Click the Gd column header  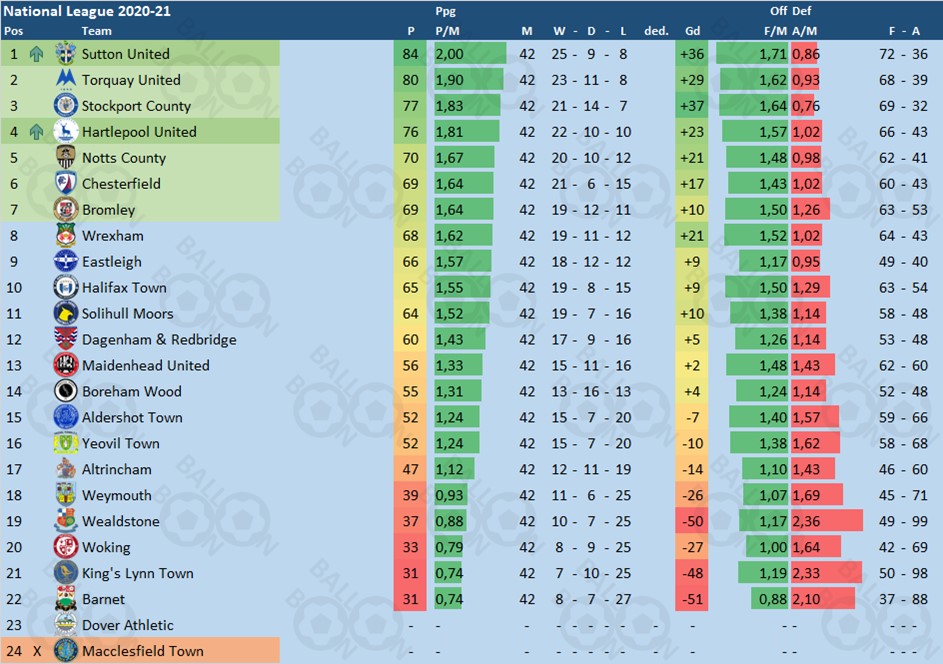(x=692, y=31)
